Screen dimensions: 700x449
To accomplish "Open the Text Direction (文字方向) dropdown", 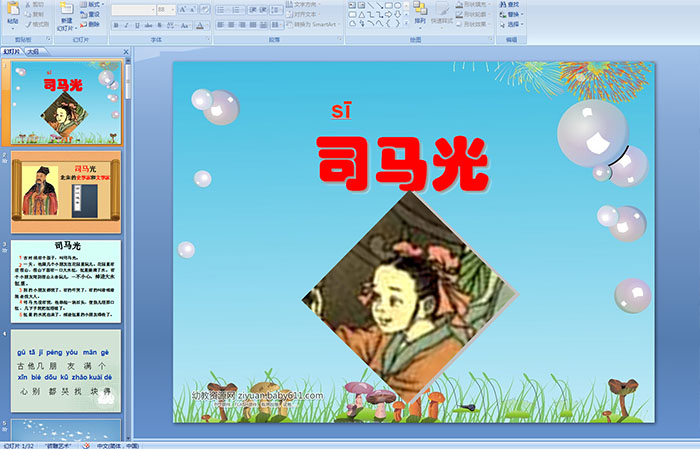I will [302, 4].
